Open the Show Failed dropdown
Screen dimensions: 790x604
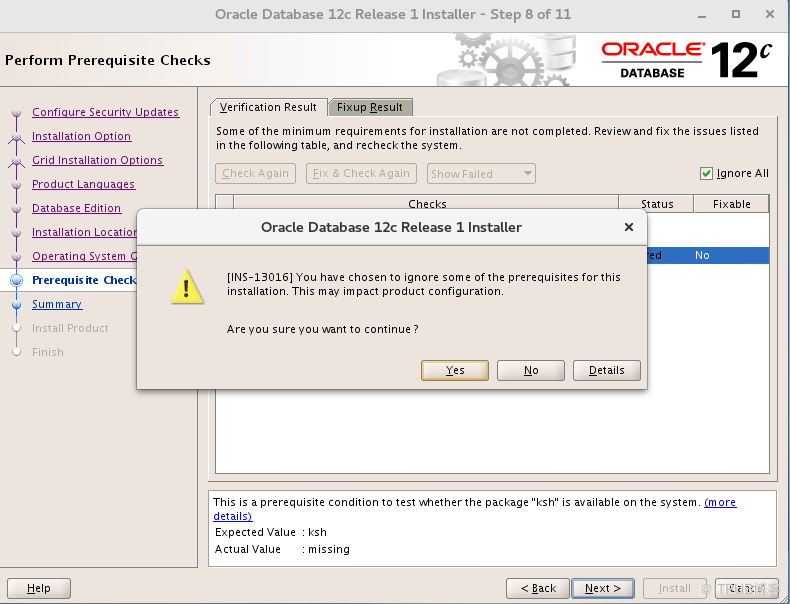click(481, 174)
